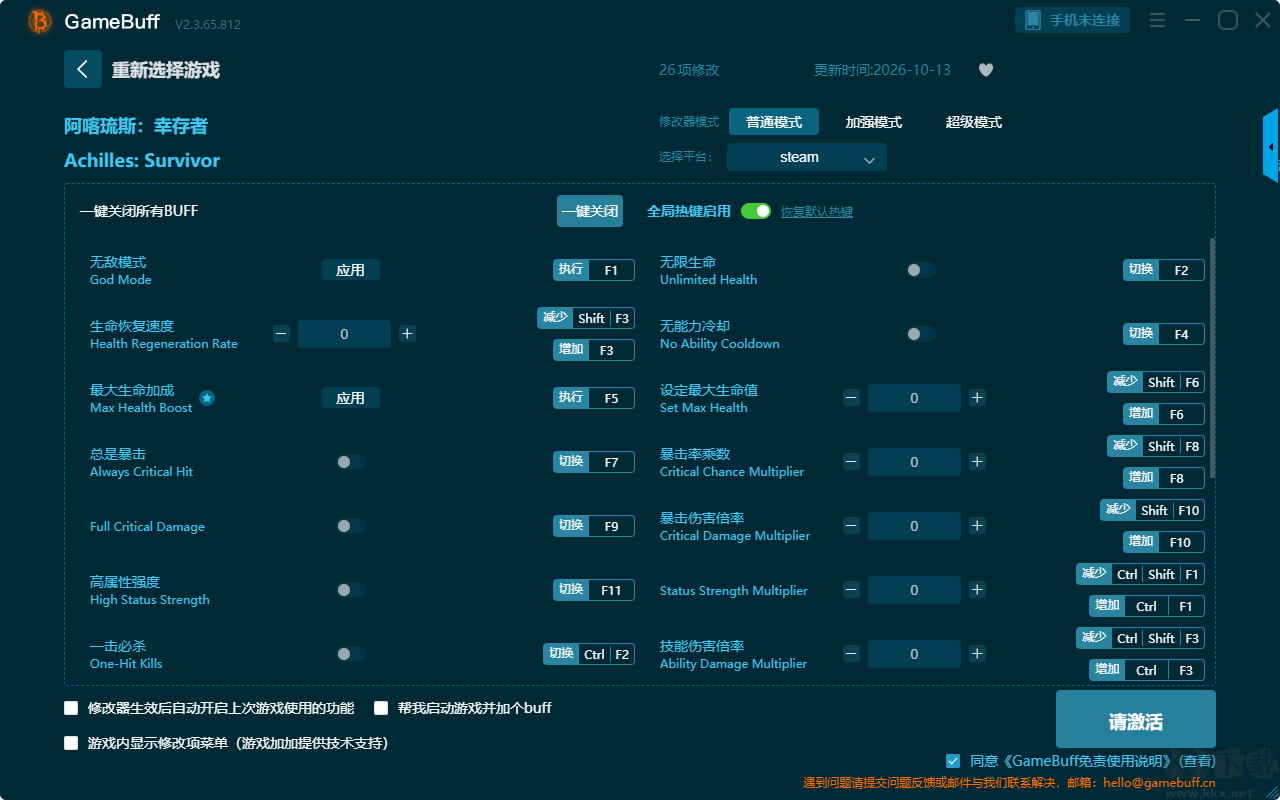The width and height of the screenshot is (1280, 800).
Task: Select 普通模式 tab
Action: pos(774,122)
